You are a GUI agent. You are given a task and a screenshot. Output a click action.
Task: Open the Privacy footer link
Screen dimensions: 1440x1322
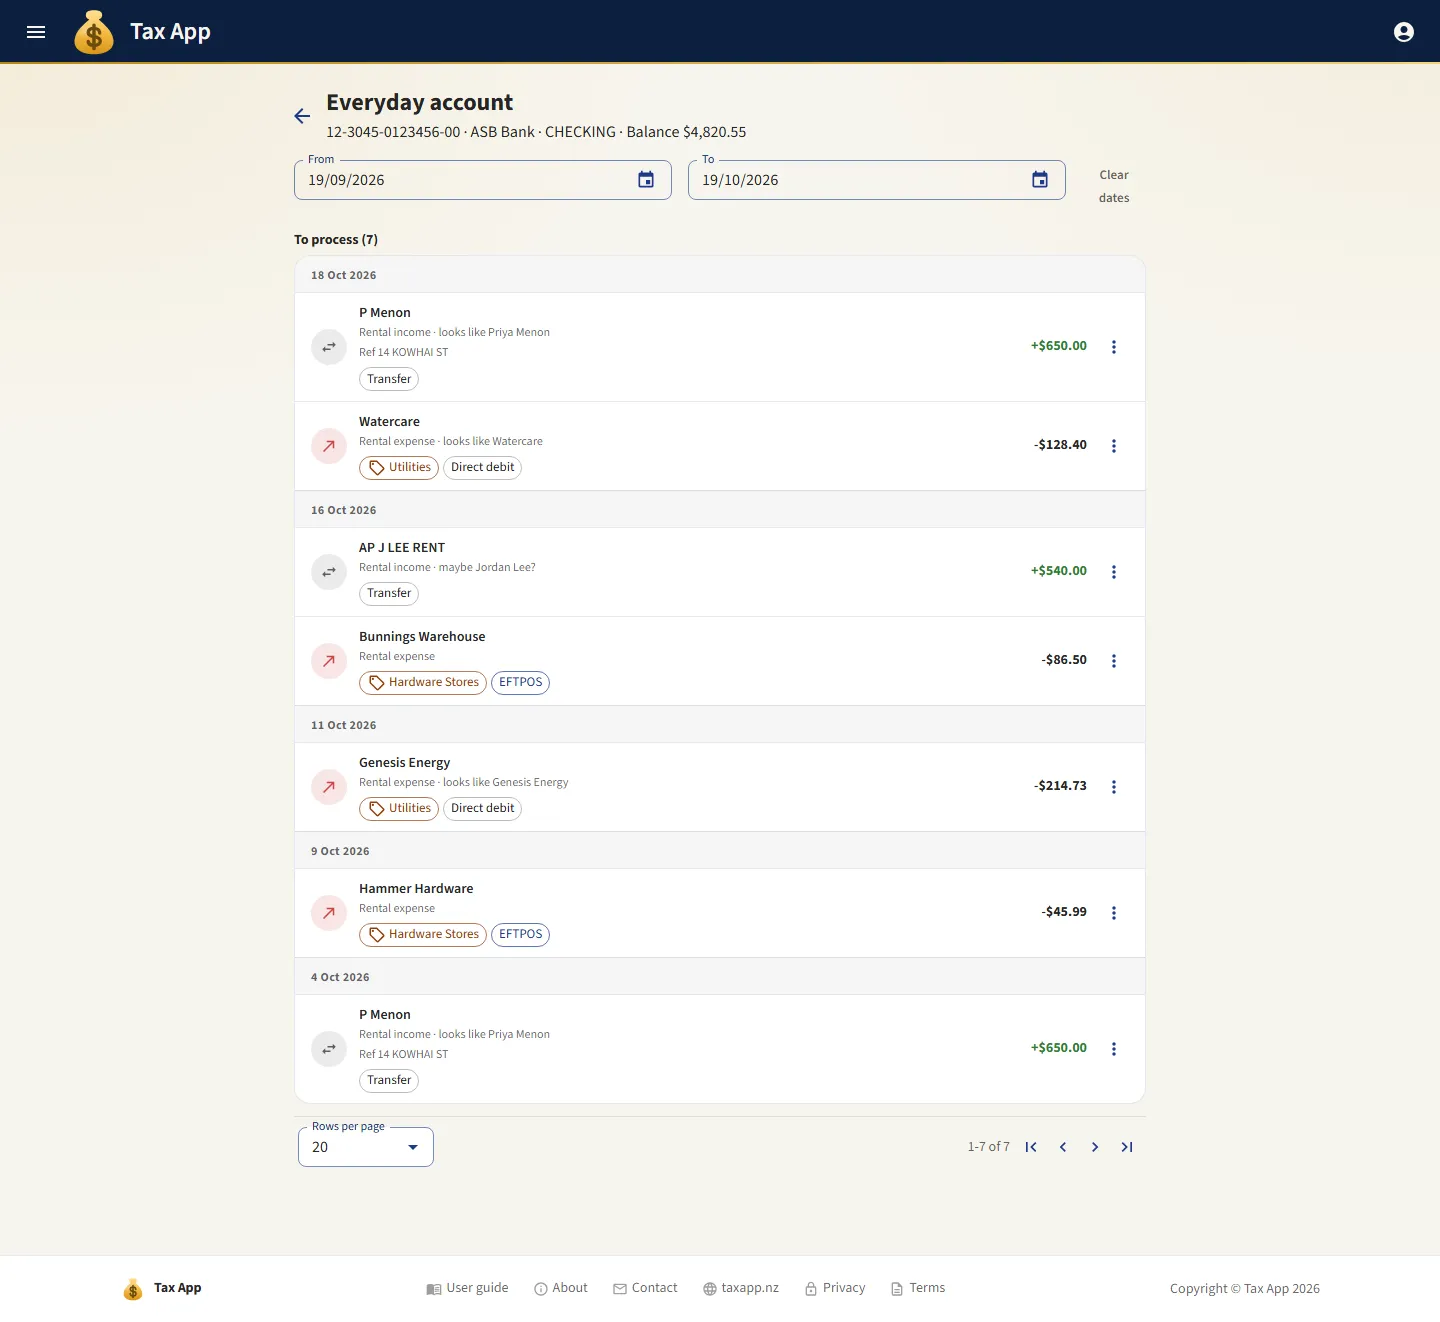pos(835,1288)
